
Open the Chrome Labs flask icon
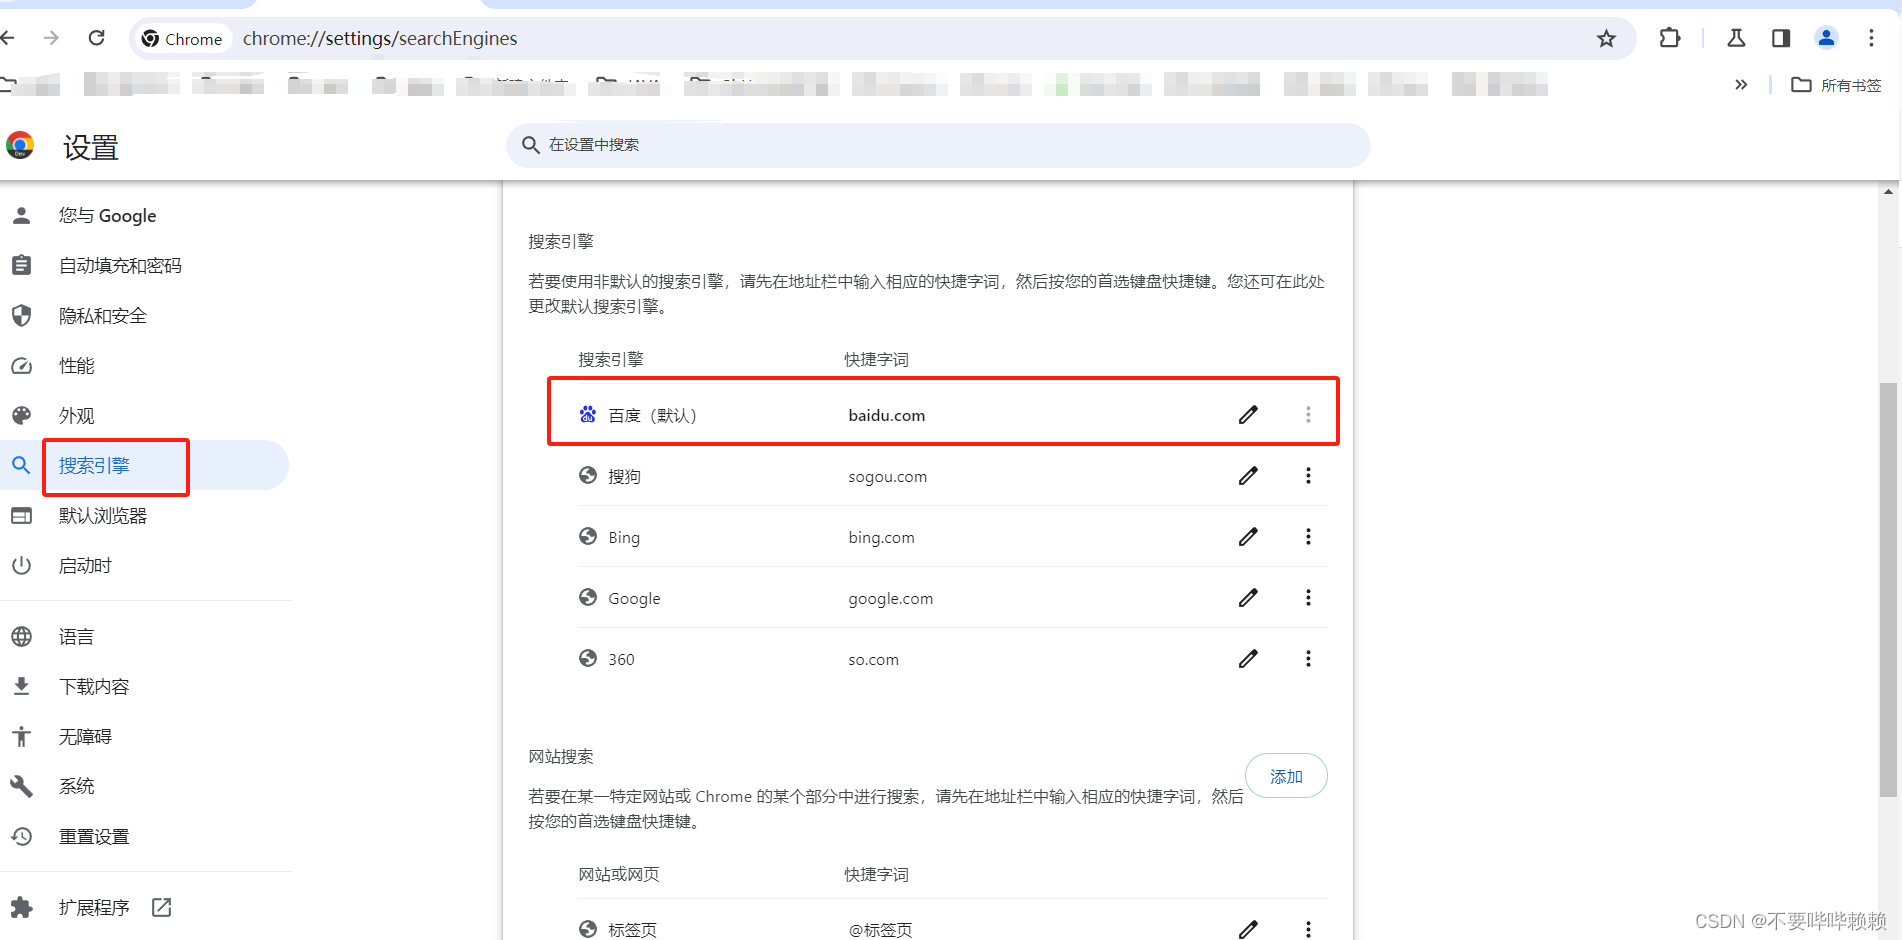click(1736, 38)
